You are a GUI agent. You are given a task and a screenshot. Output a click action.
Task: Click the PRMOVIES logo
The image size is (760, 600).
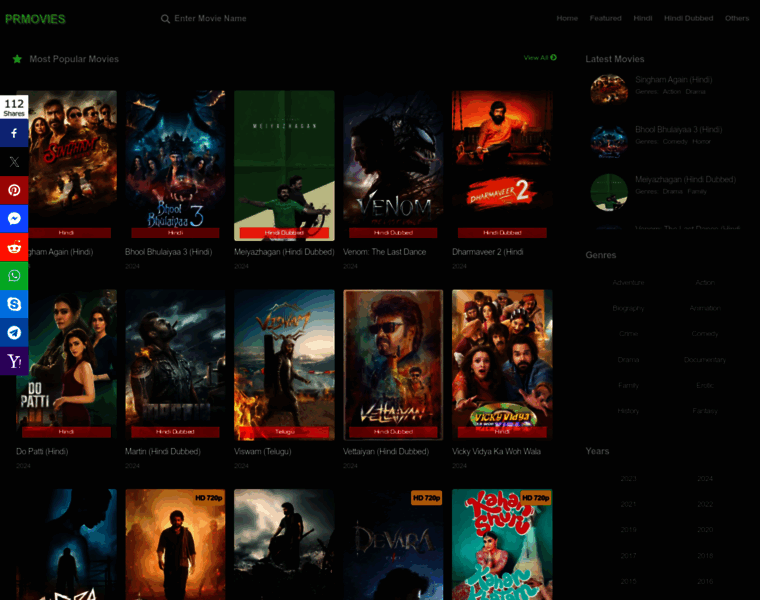tap(35, 19)
